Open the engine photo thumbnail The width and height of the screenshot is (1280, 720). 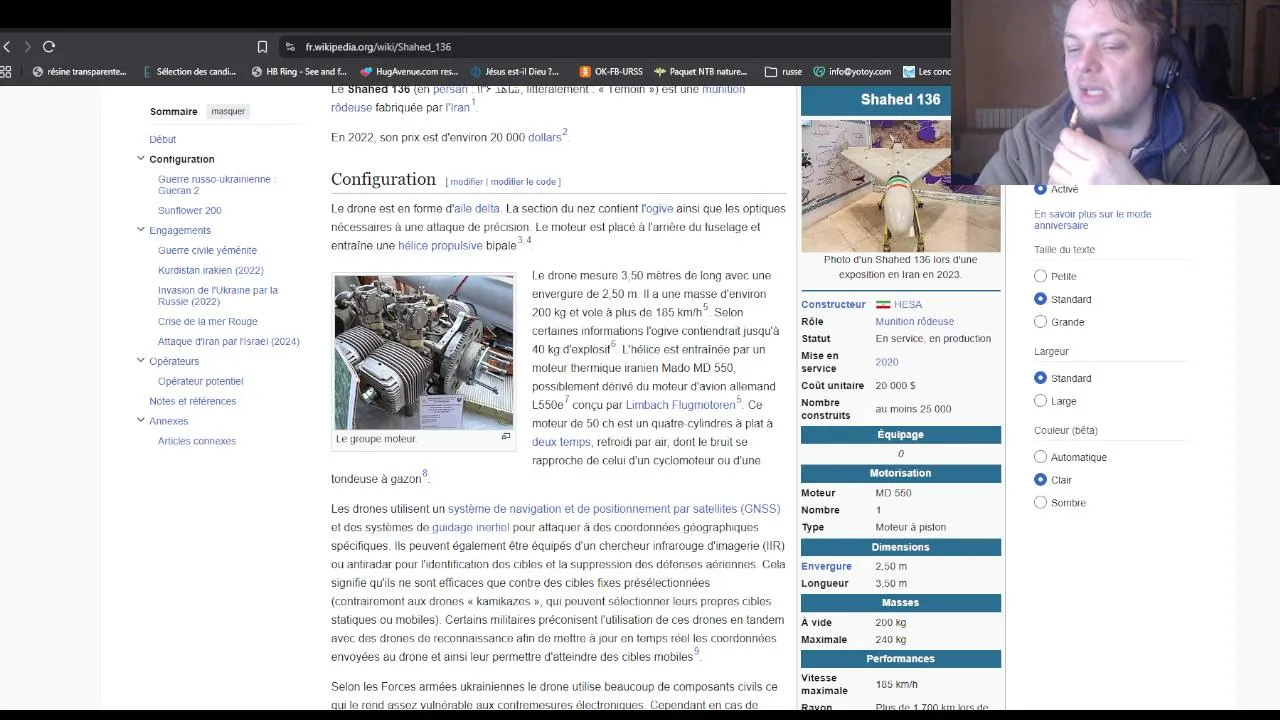coord(424,352)
